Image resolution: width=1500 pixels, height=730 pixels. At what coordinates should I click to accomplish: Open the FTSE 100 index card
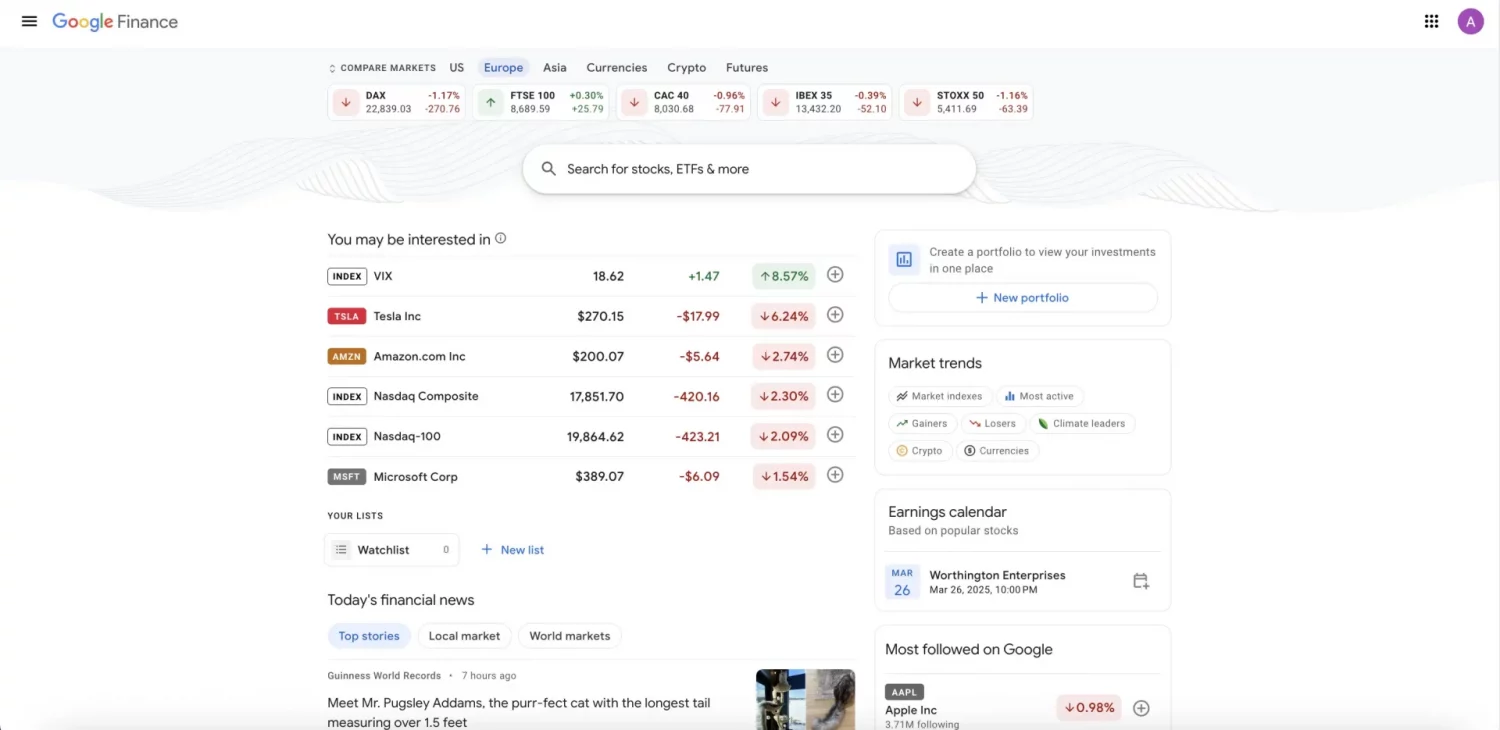pyautogui.click(x=541, y=102)
